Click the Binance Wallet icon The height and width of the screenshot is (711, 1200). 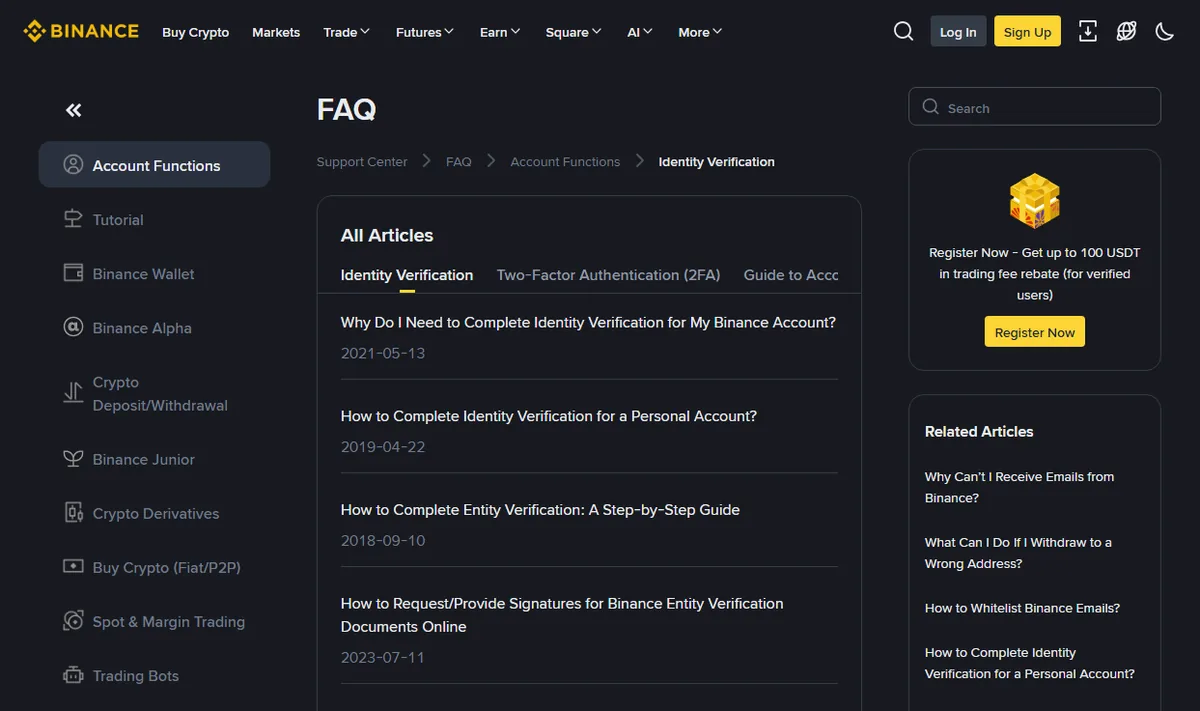tap(73, 273)
